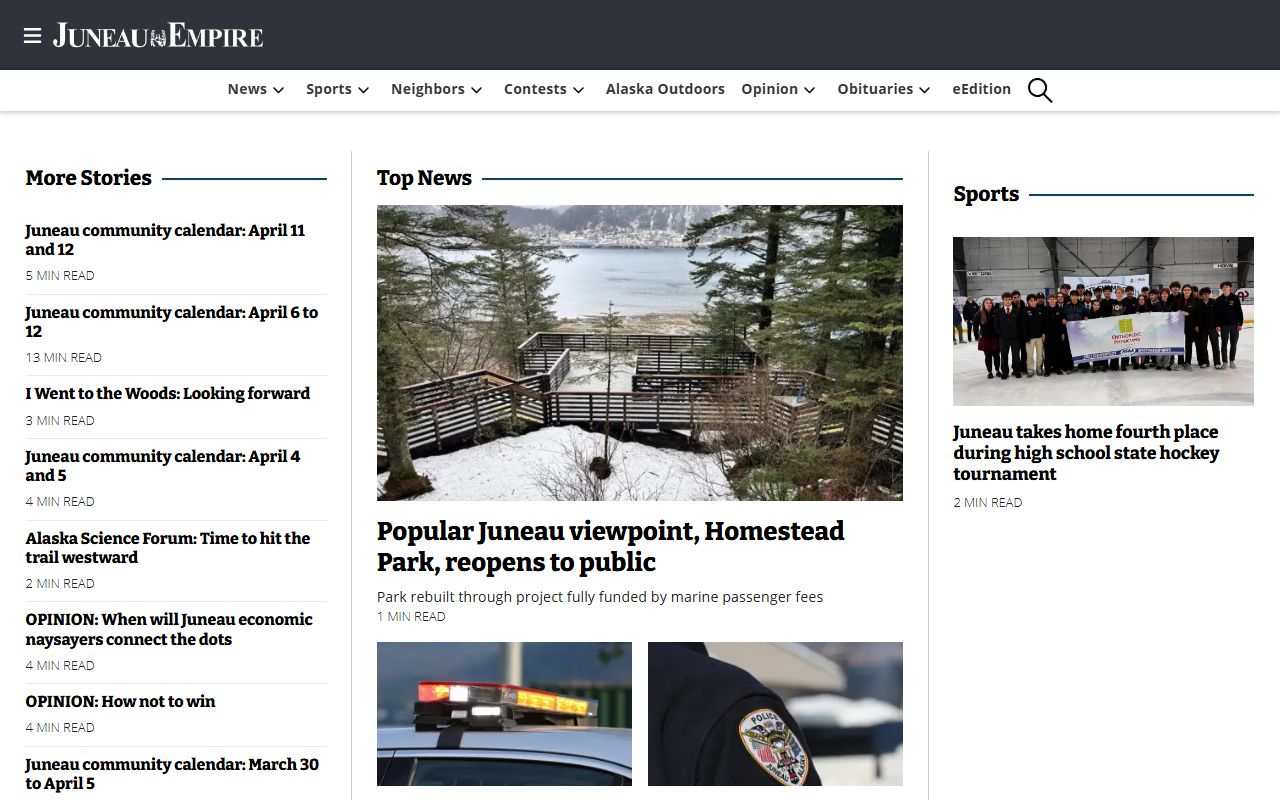
Task: Expand the Obituaries dropdown menu
Action: (x=883, y=89)
